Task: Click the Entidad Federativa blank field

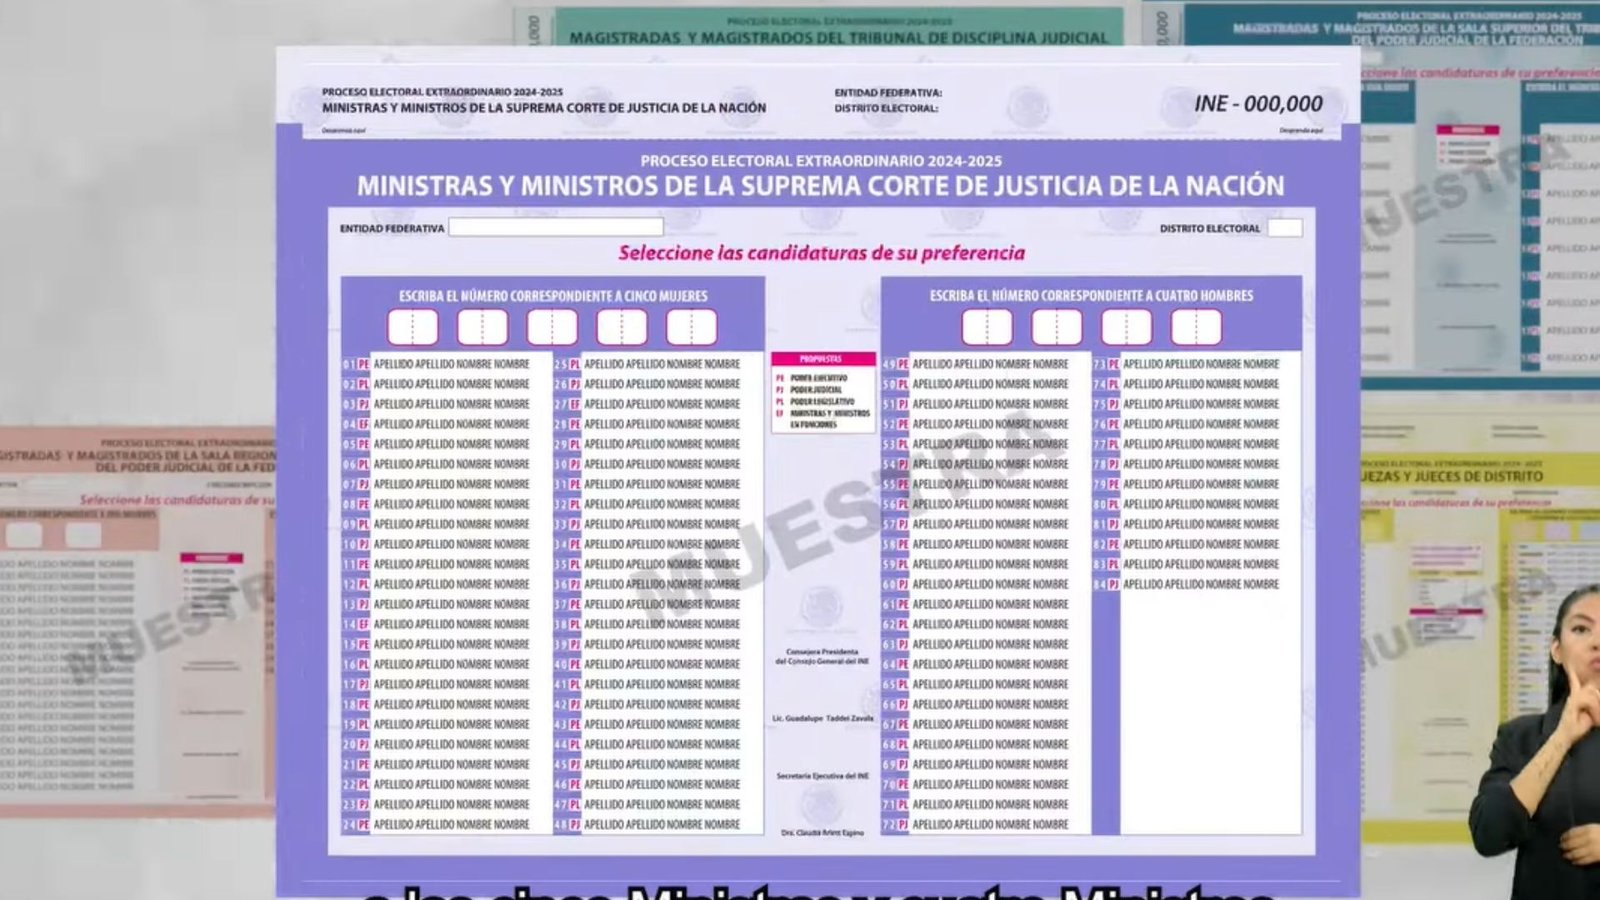Action: pos(556,228)
